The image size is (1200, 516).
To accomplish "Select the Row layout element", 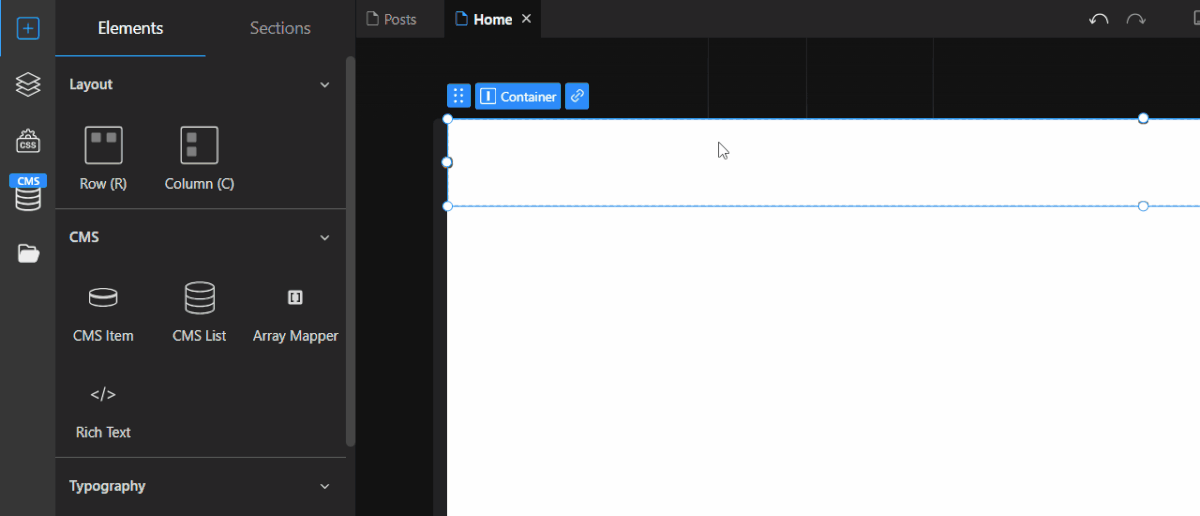I will (103, 158).
